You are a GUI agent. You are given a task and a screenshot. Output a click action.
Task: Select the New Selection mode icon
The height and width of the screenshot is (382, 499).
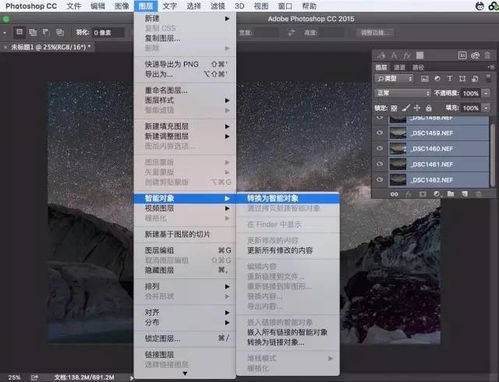tap(19, 32)
